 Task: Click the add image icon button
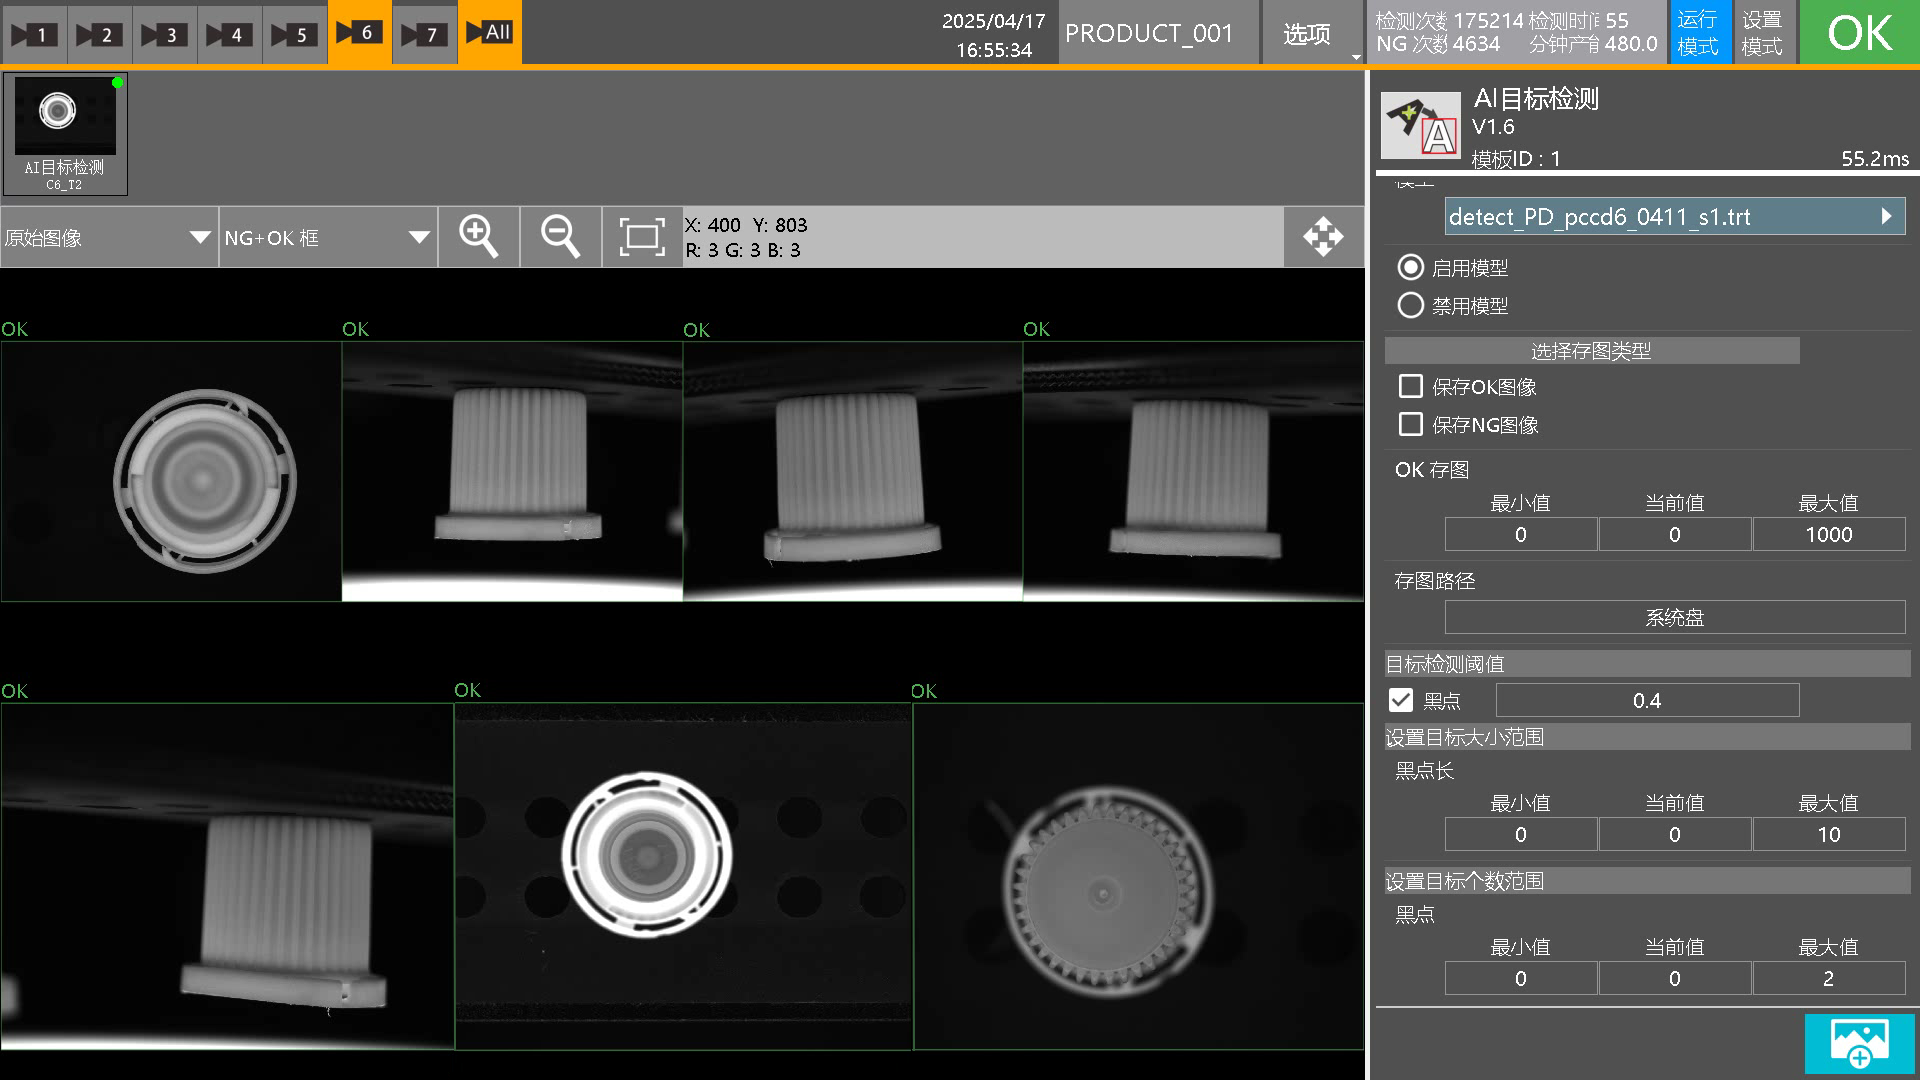(x=1859, y=1043)
